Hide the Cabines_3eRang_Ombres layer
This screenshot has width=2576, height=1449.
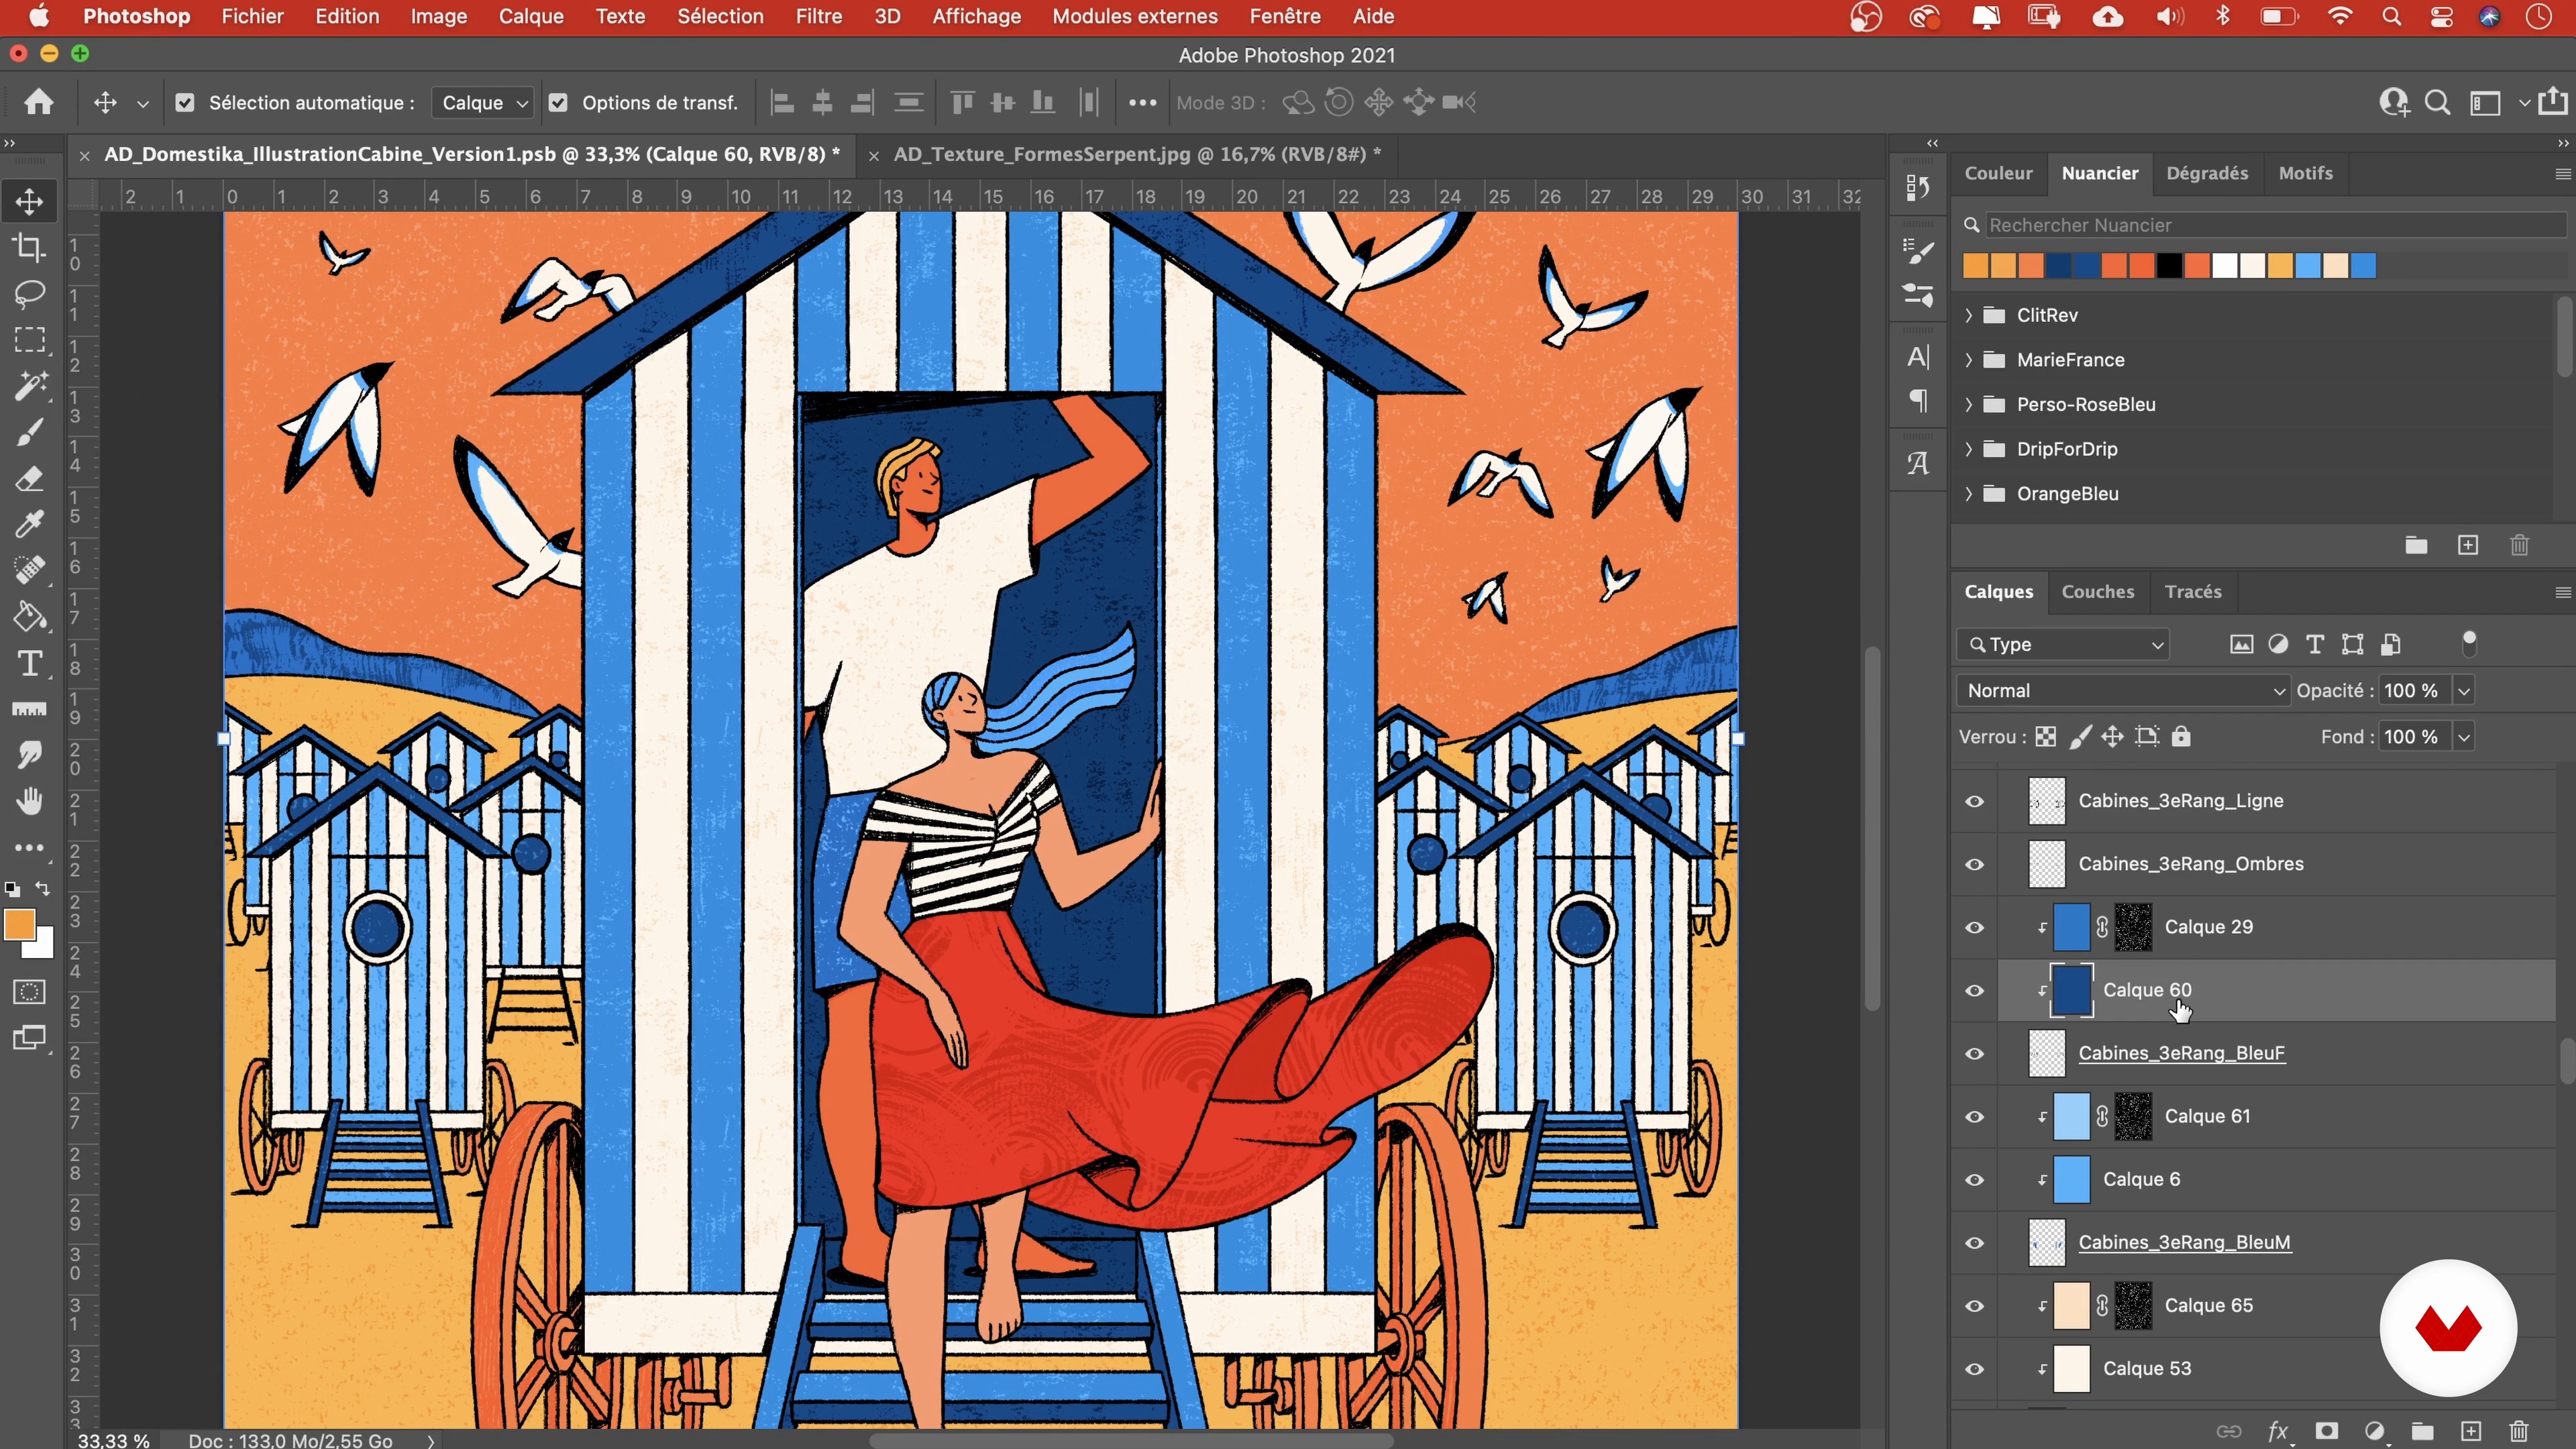coord(1974,864)
